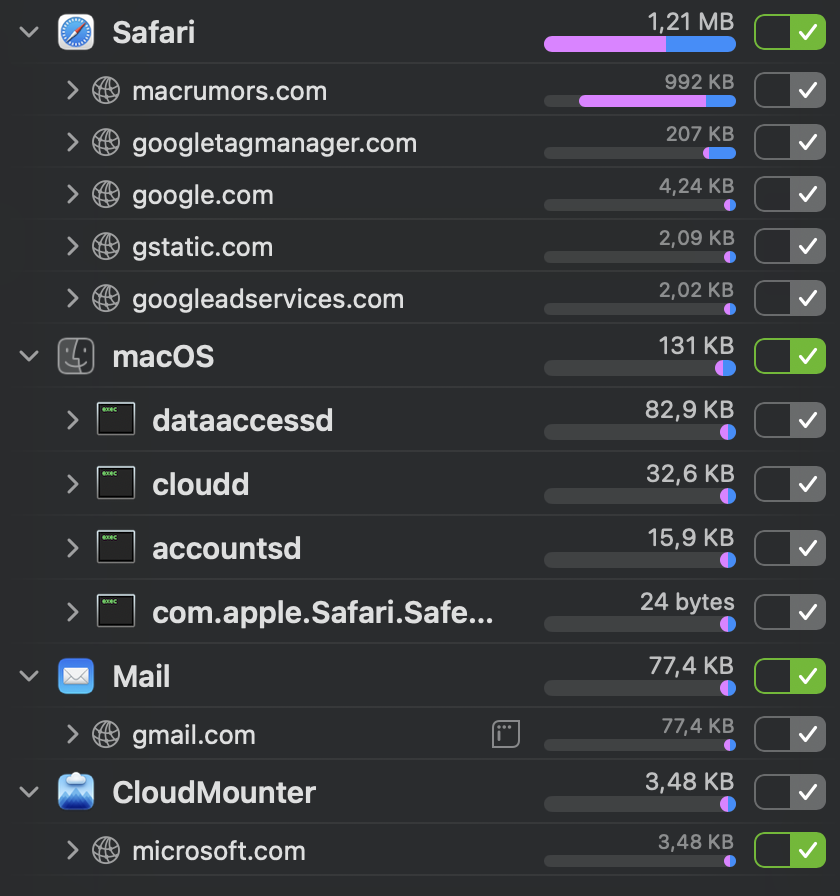Viewport: 840px width, 896px height.
Task: Click the Mail envelope app icon
Action: (x=76, y=676)
